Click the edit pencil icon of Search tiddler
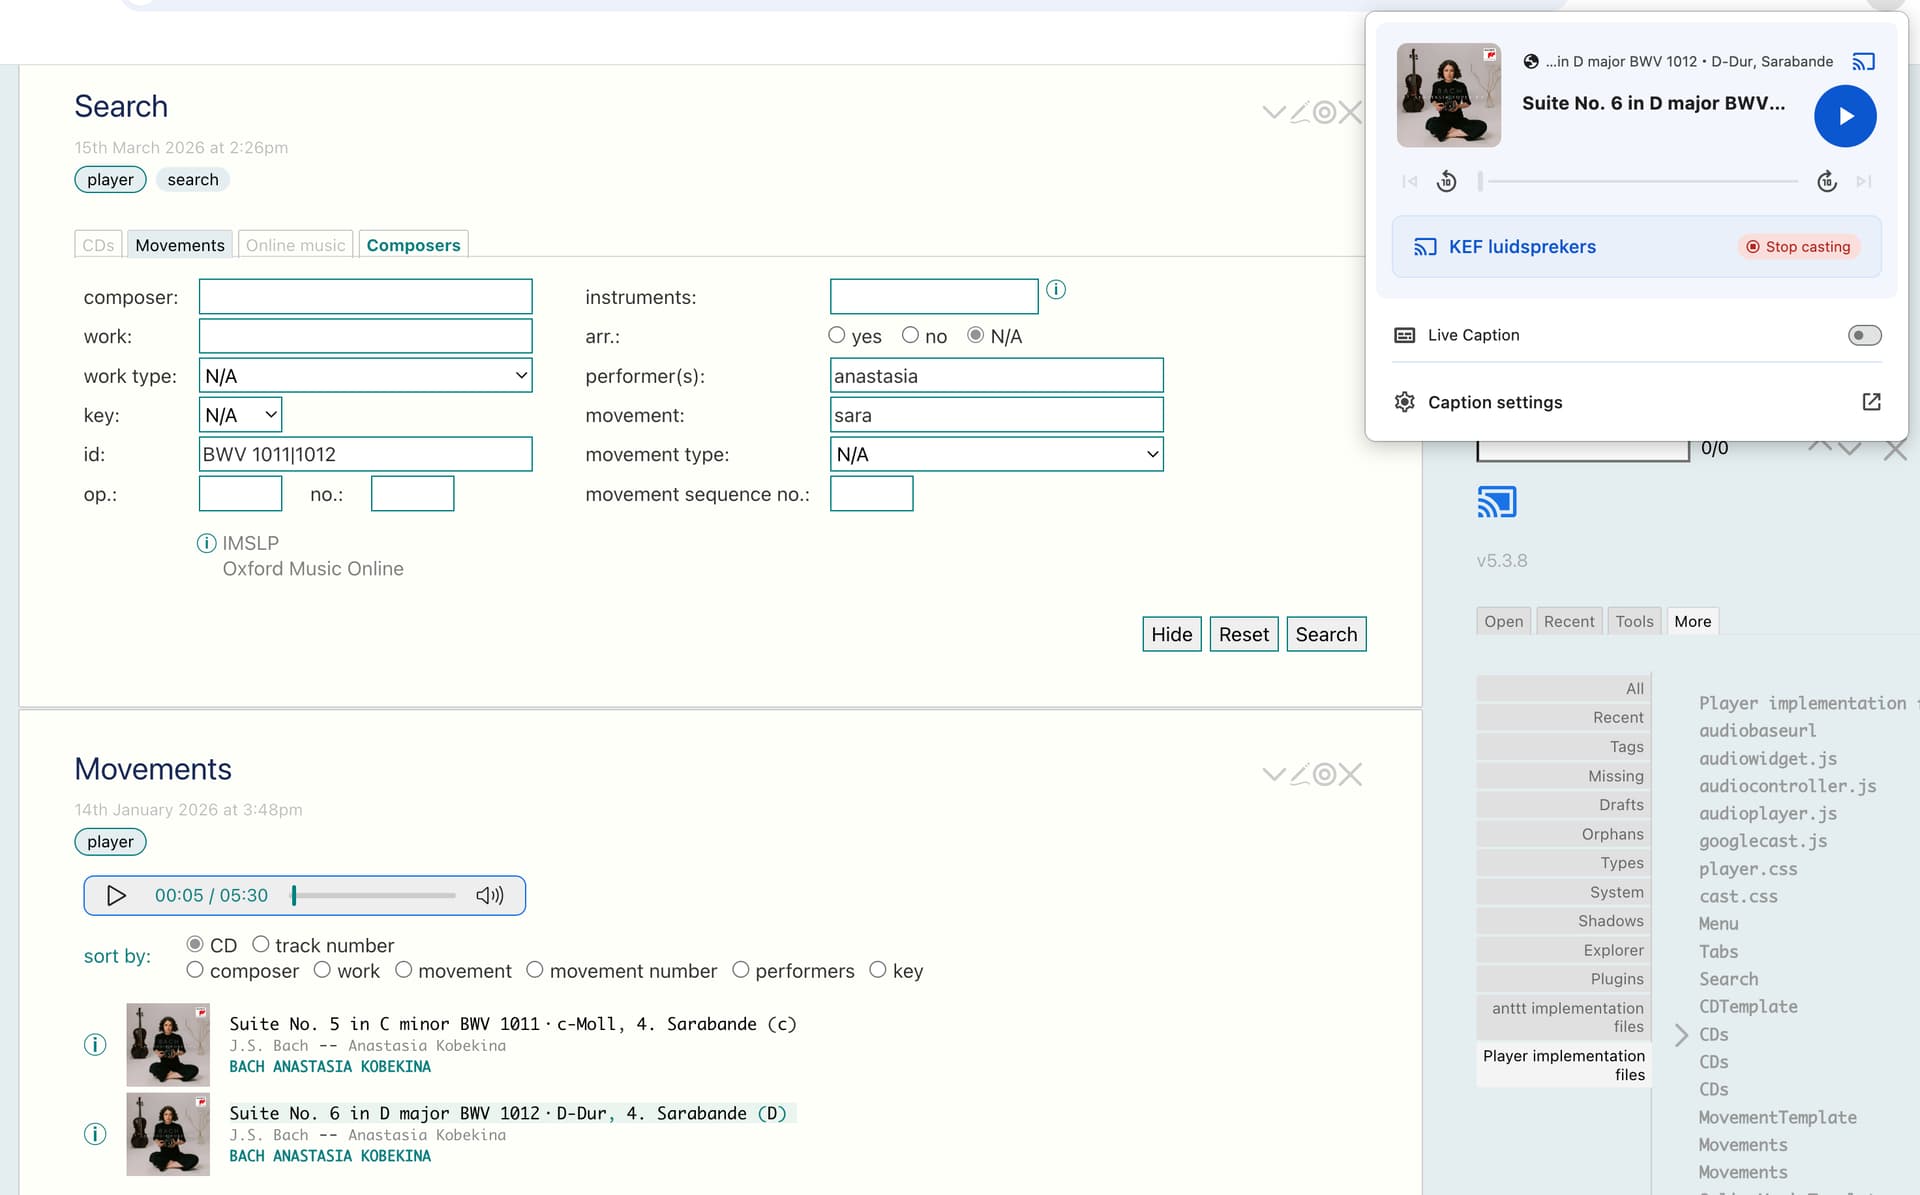The width and height of the screenshot is (1920, 1195). pos(1300,112)
